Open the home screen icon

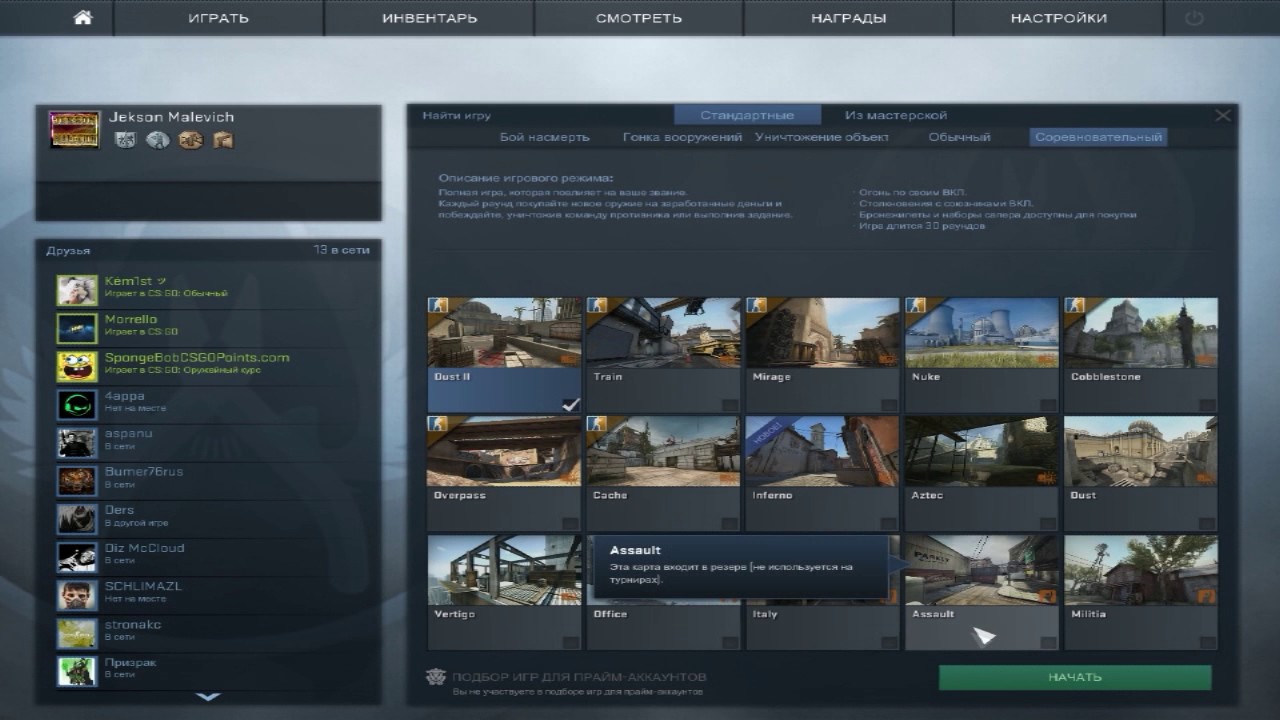coord(83,18)
